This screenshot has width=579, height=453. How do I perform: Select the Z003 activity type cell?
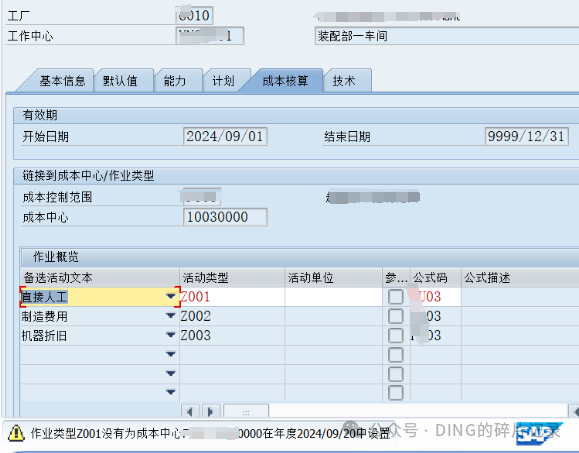pos(232,336)
